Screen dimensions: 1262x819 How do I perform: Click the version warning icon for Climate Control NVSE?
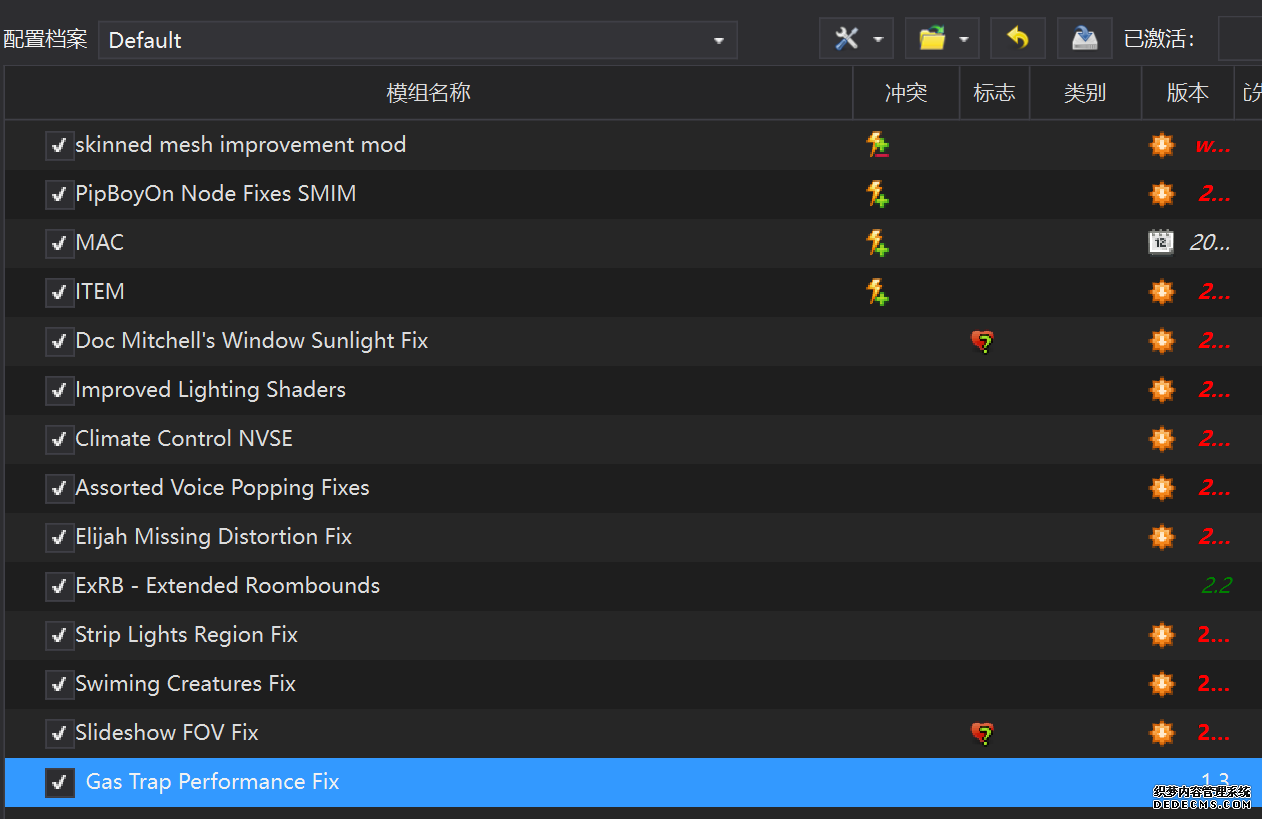[x=1161, y=439]
